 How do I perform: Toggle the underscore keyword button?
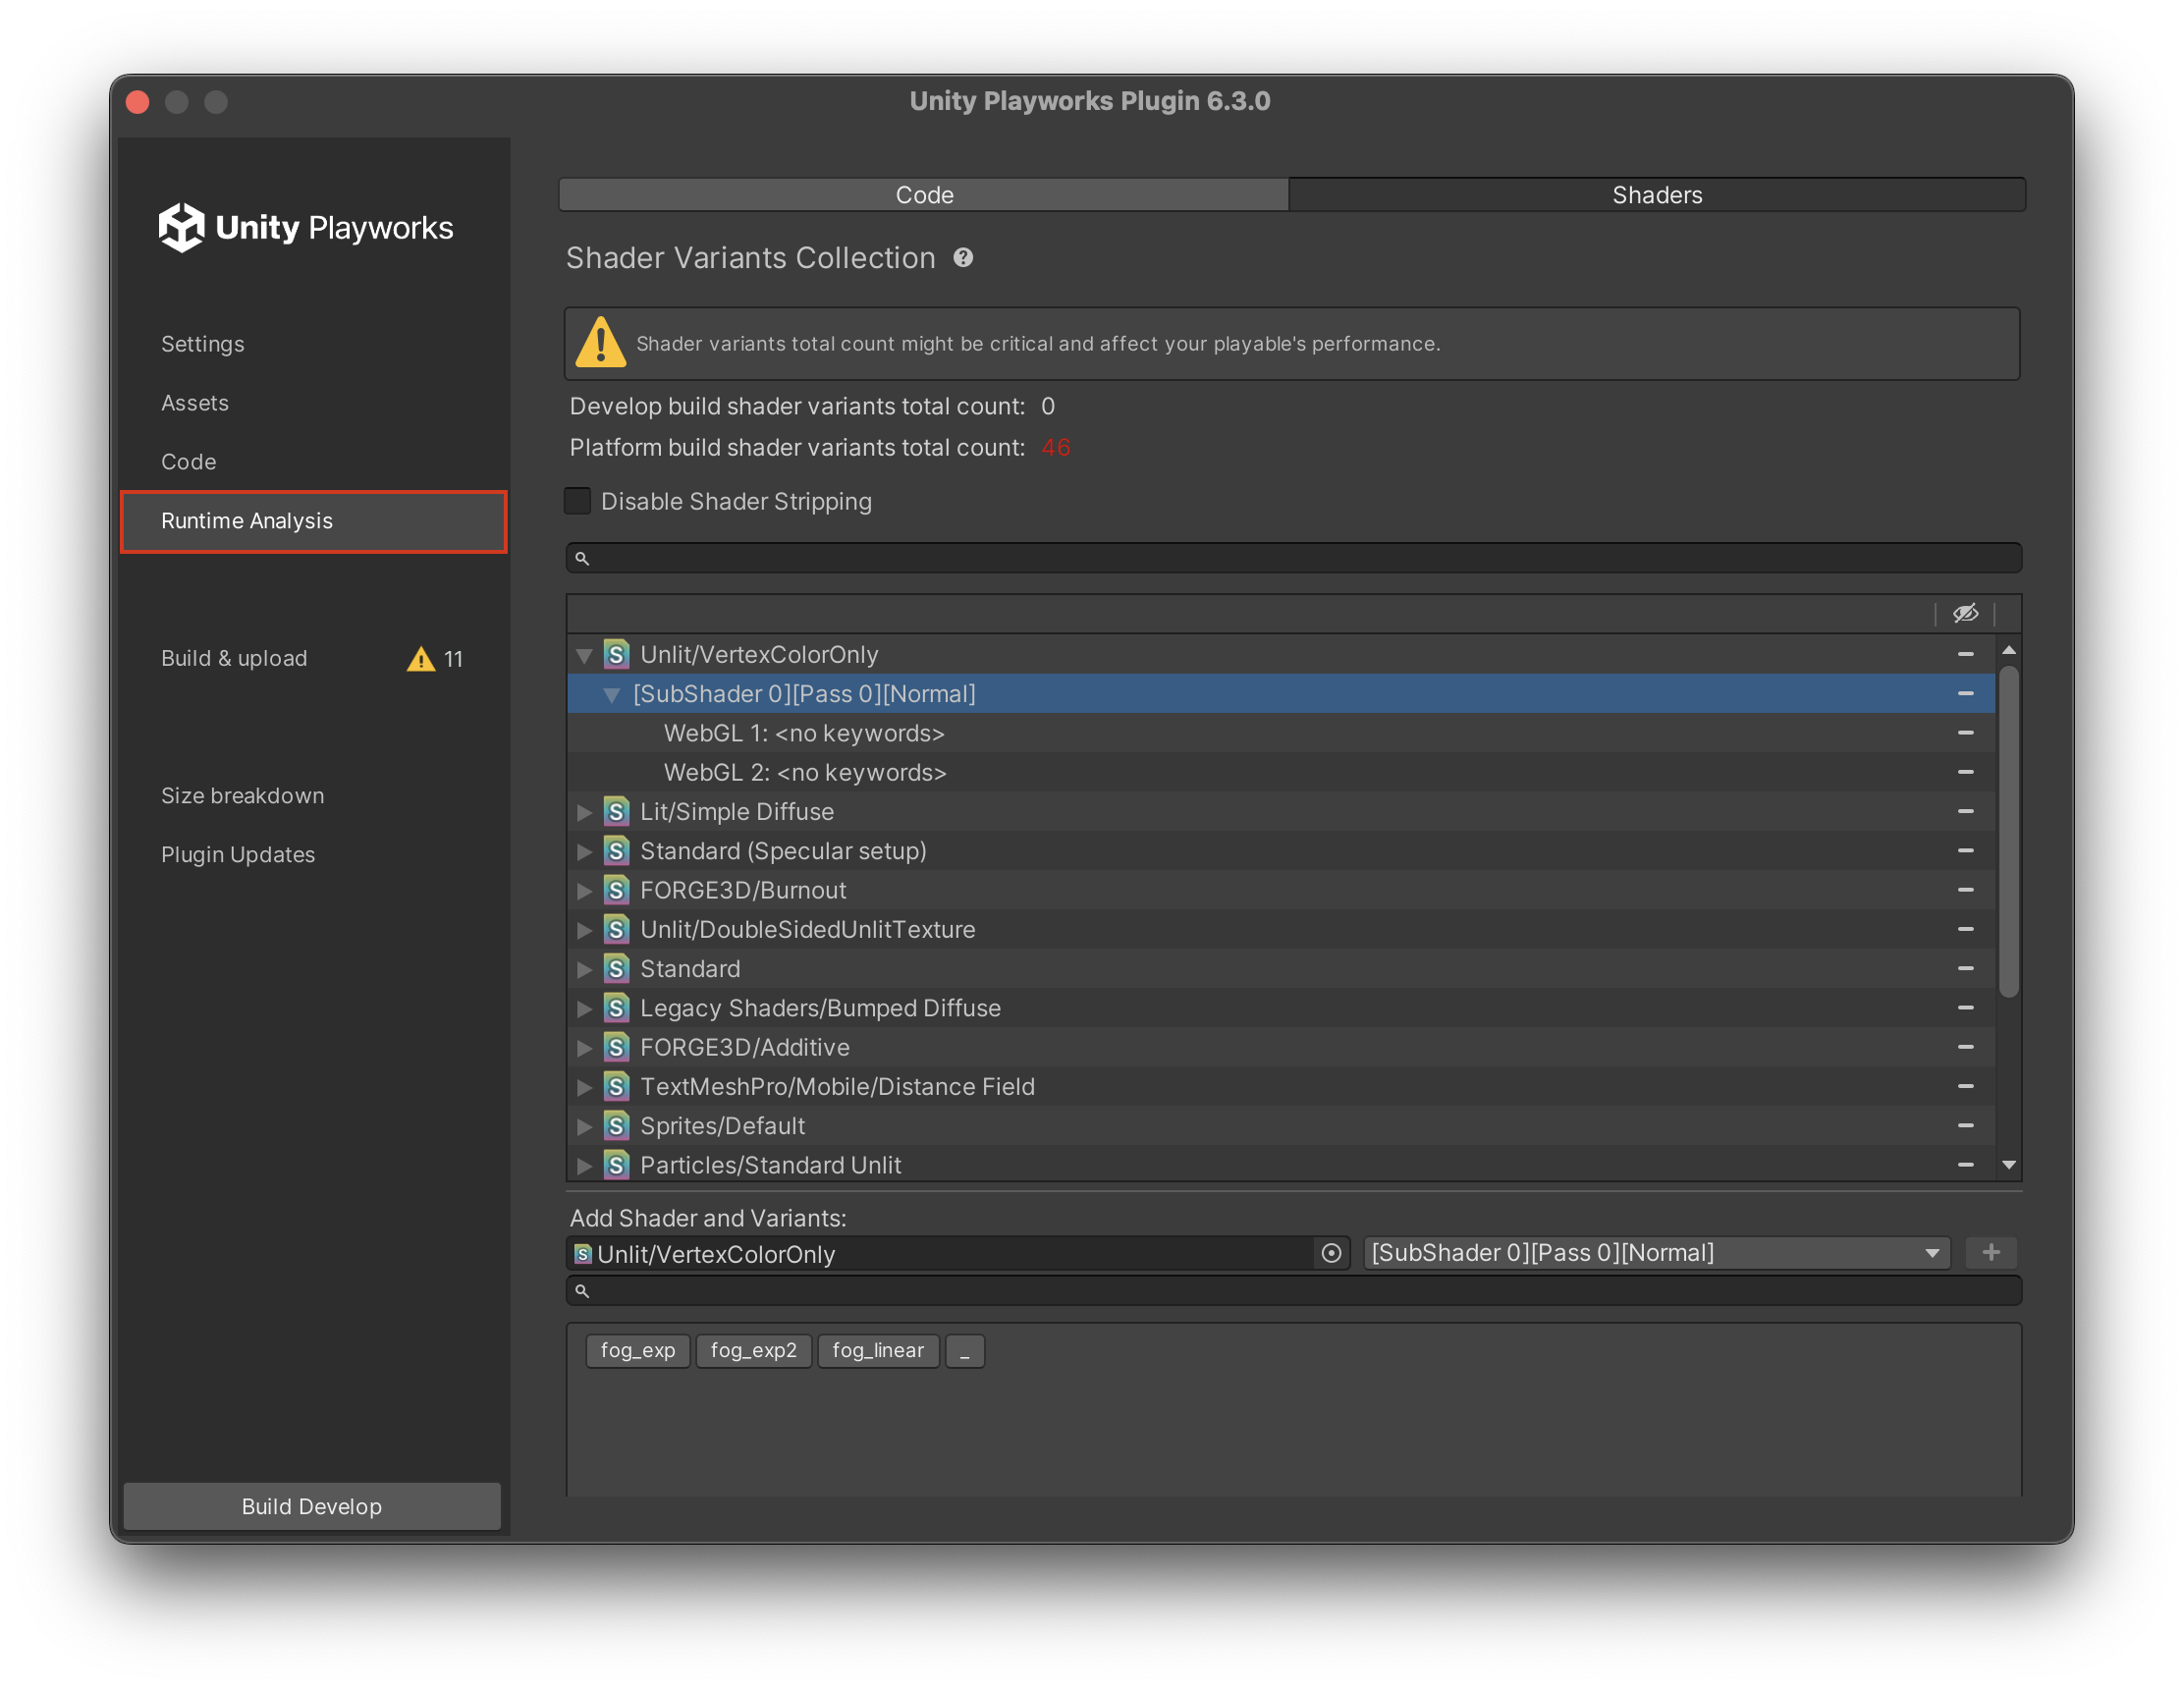pos(965,1351)
